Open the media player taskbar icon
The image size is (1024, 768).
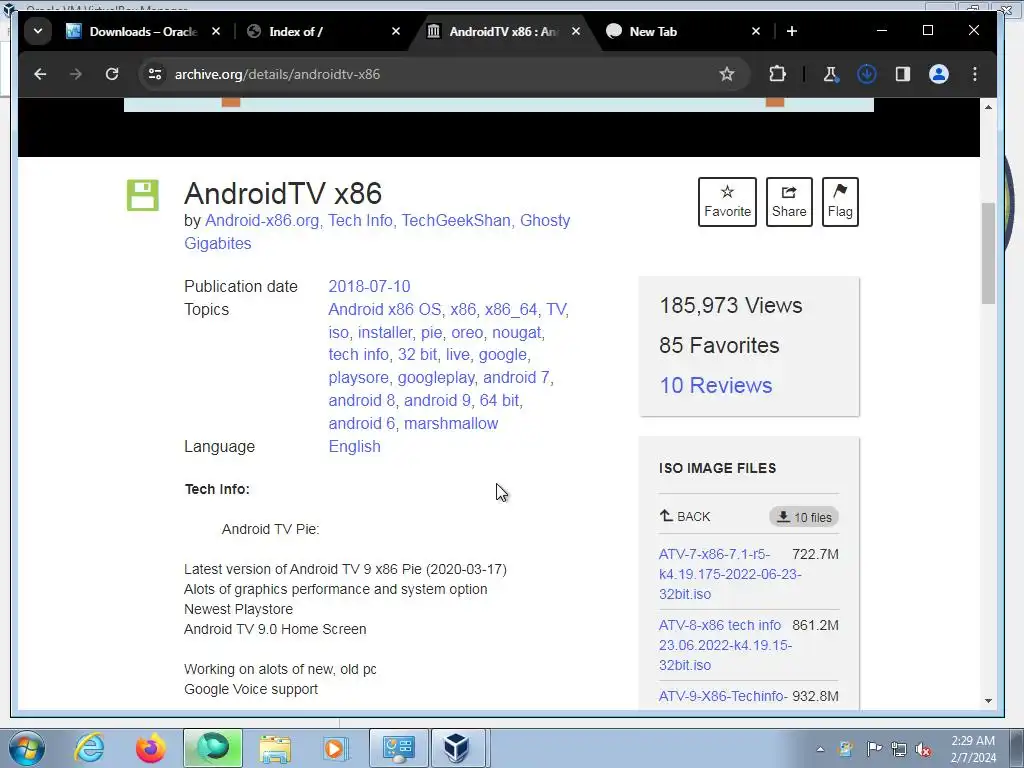click(335, 748)
